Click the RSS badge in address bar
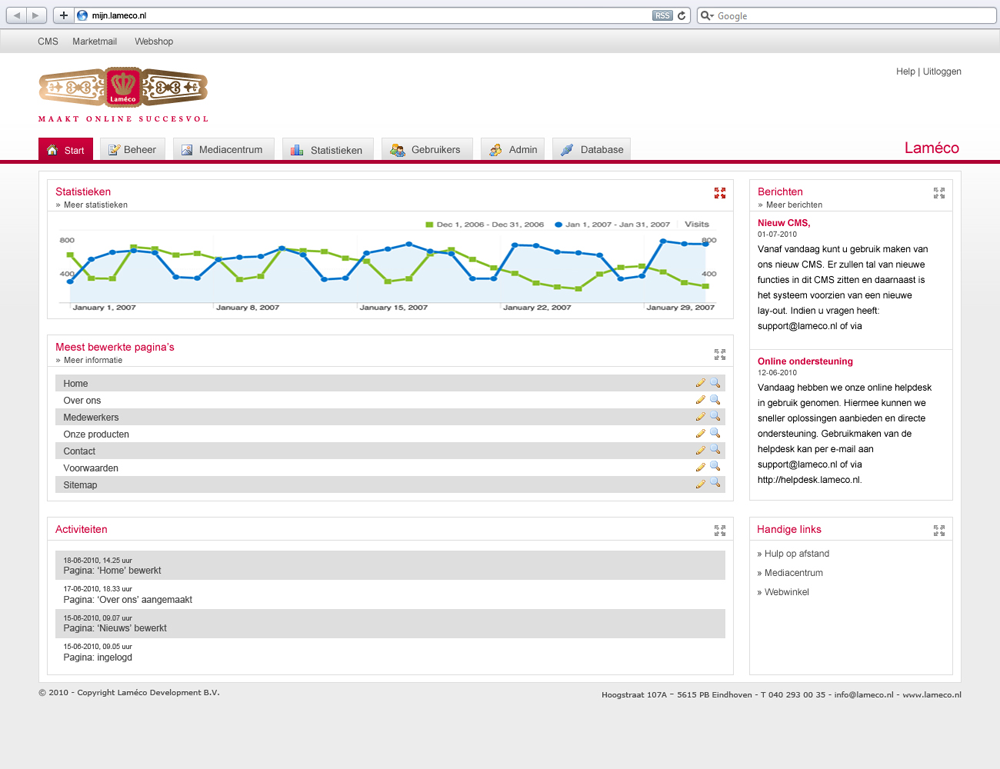Image resolution: width=1000 pixels, height=769 pixels. pos(662,15)
